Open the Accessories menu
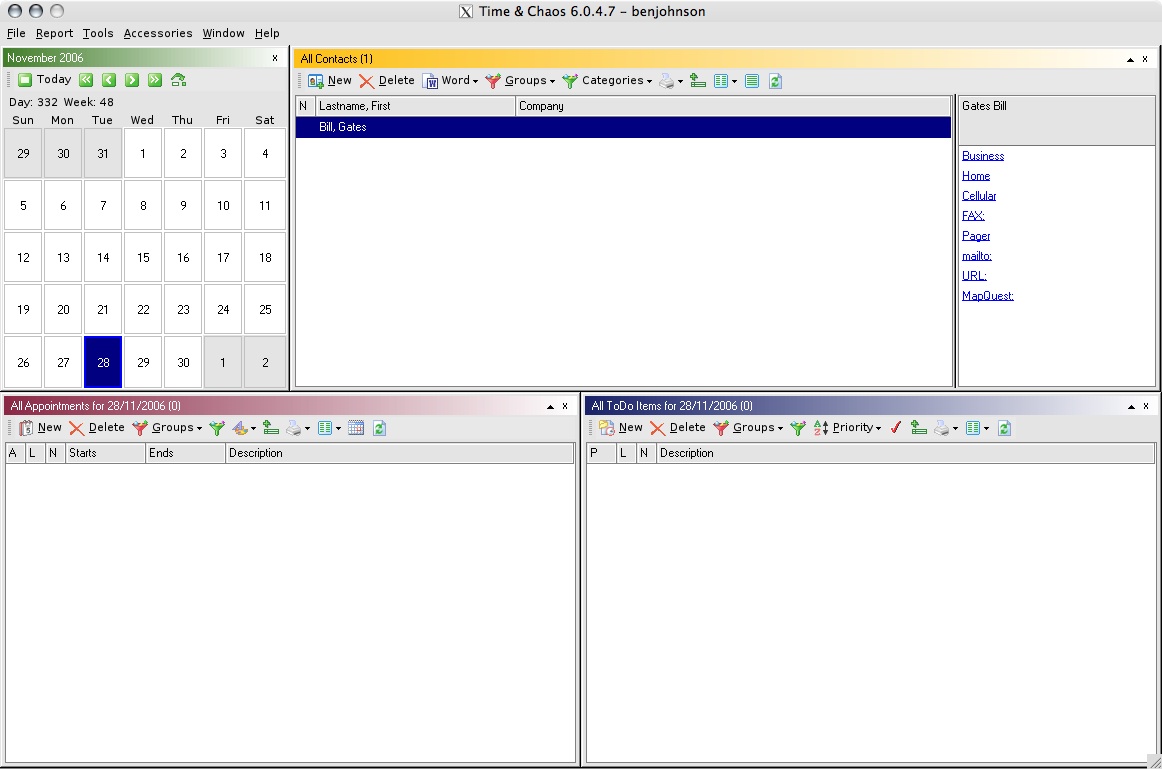Image resolution: width=1162 pixels, height=769 pixels. [157, 33]
